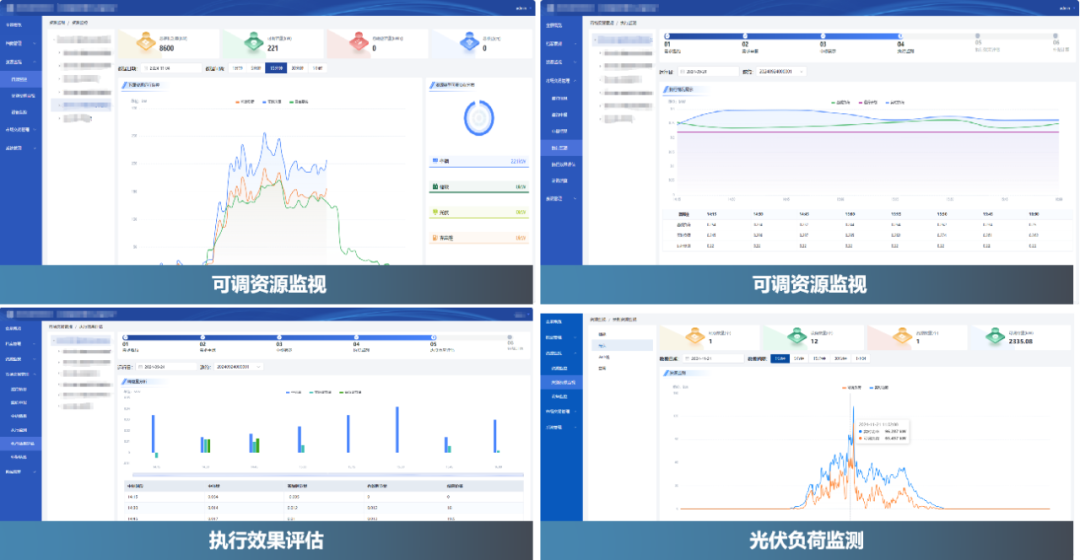This screenshot has height=560, width=1080.
Task: Click the green stat icon beside 2335.08
Action: click(995, 337)
